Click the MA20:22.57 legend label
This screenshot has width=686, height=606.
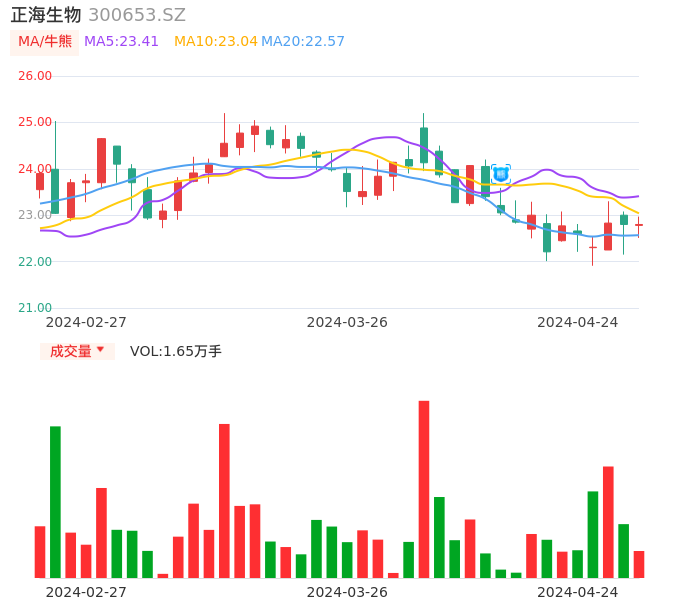(x=303, y=42)
